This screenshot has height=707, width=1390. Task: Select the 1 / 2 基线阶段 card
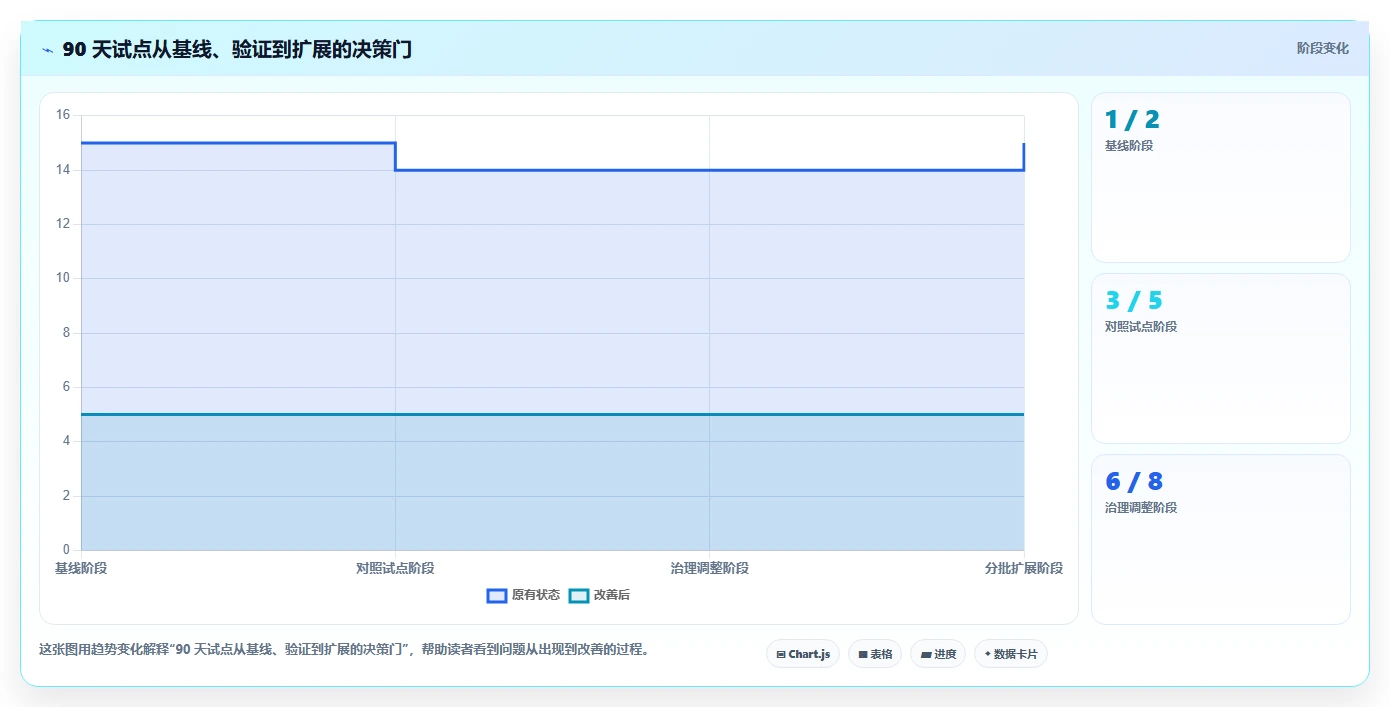tap(1220, 177)
